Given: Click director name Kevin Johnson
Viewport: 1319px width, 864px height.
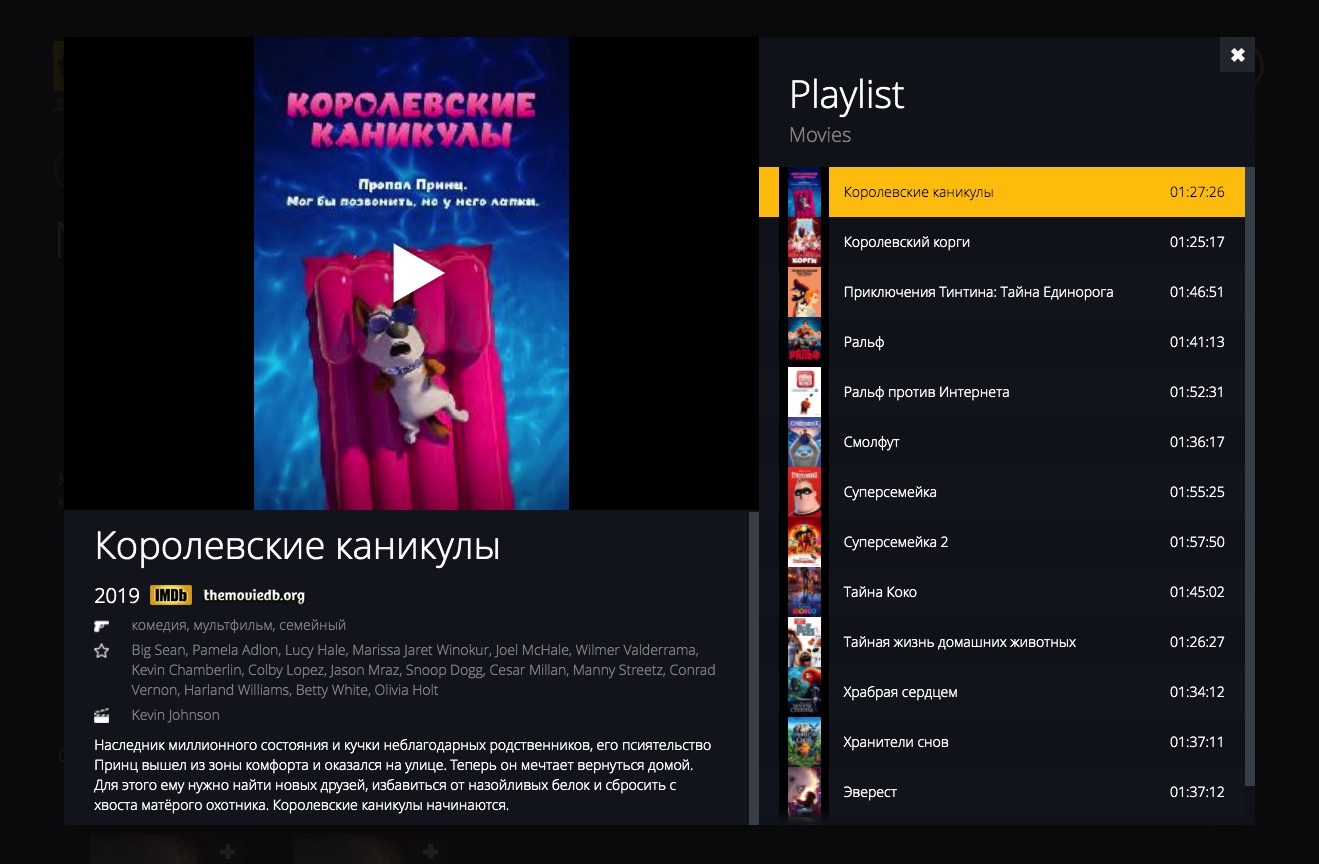Looking at the screenshot, I should 175,715.
